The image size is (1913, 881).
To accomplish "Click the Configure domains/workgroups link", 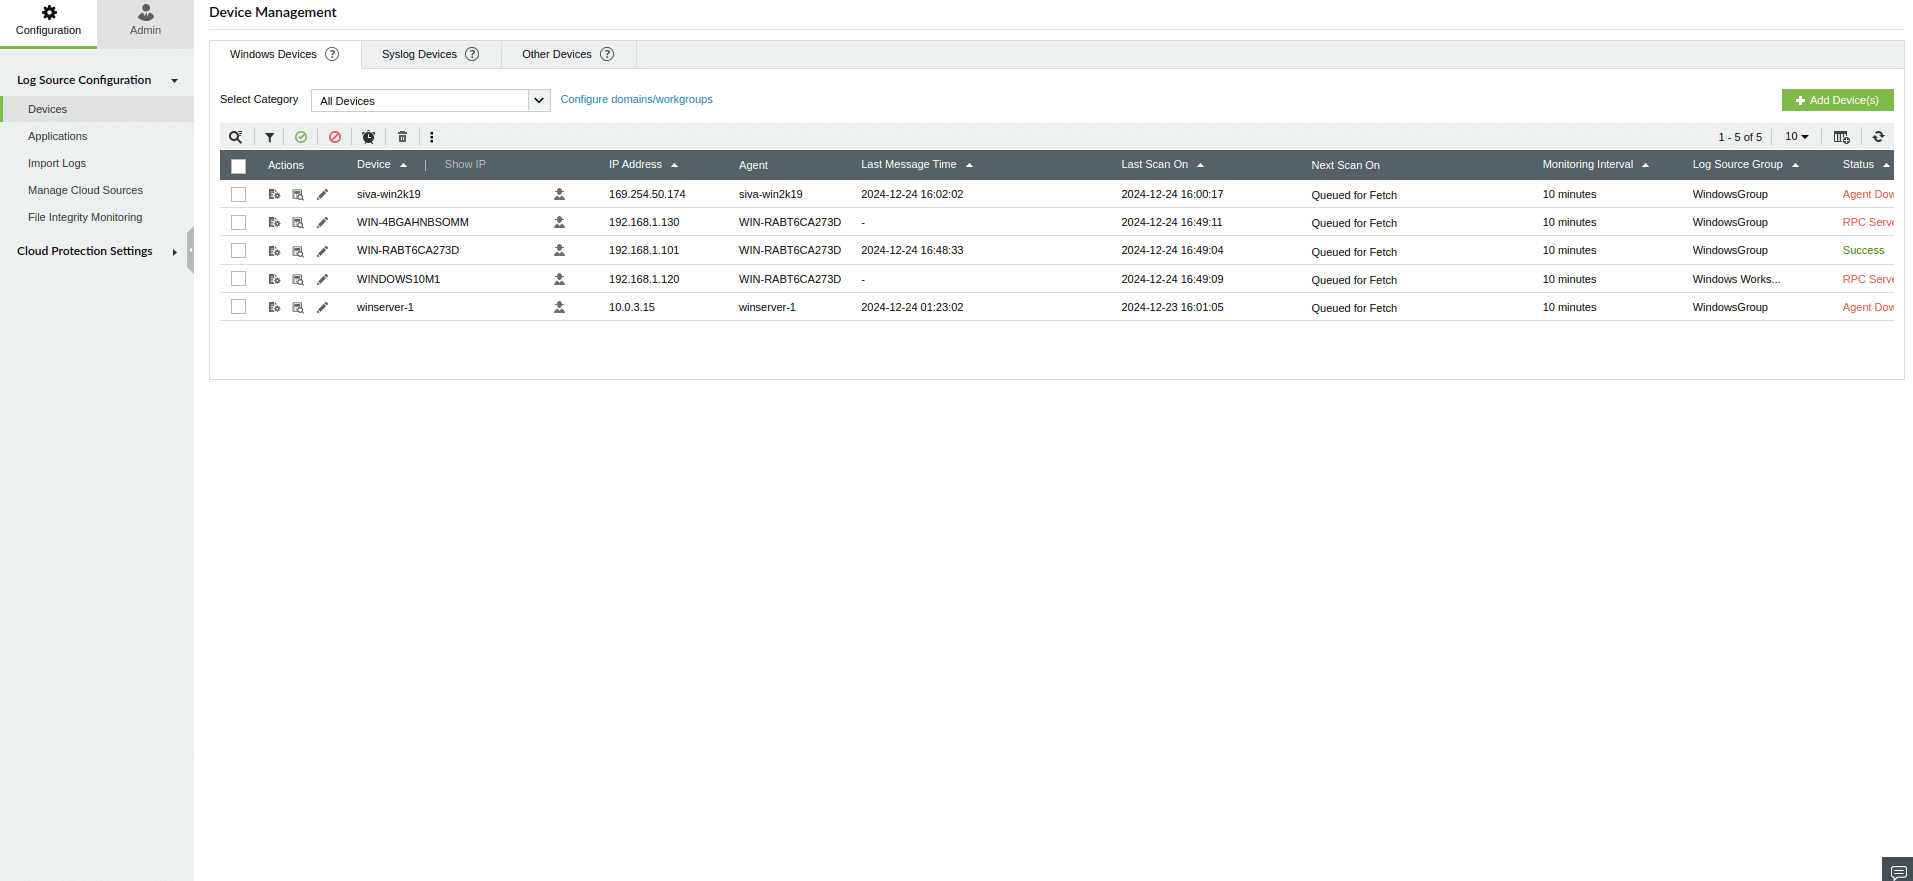I will point(636,99).
